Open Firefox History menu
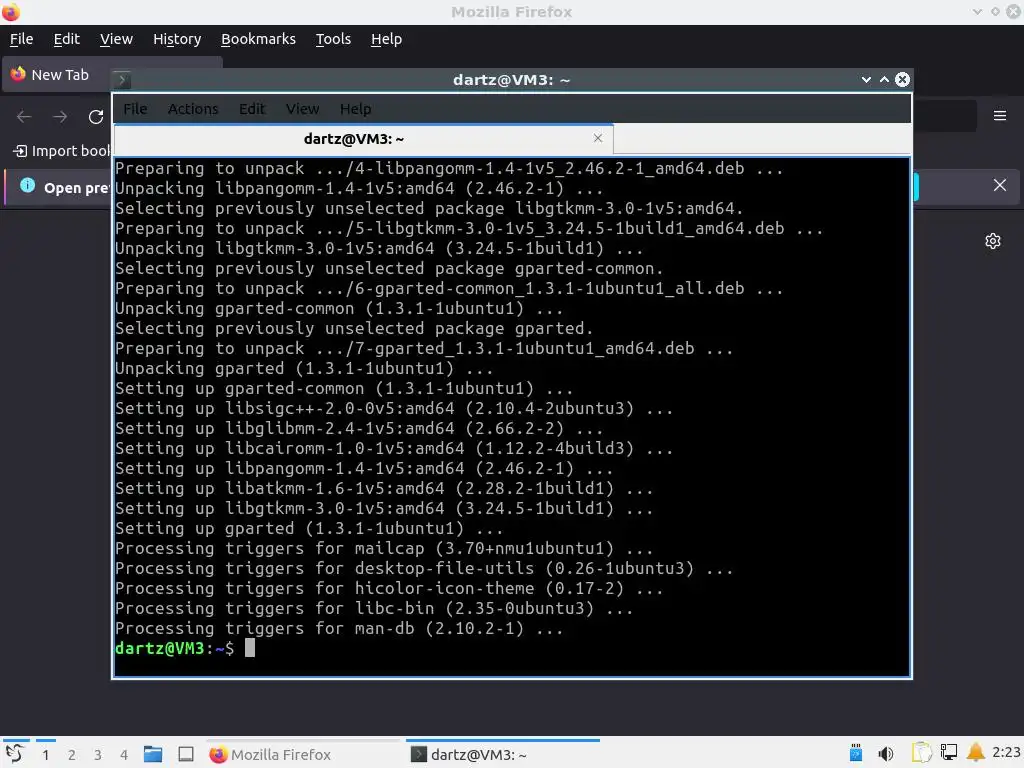Screen dimensions: 1024x768 [x=177, y=39]
